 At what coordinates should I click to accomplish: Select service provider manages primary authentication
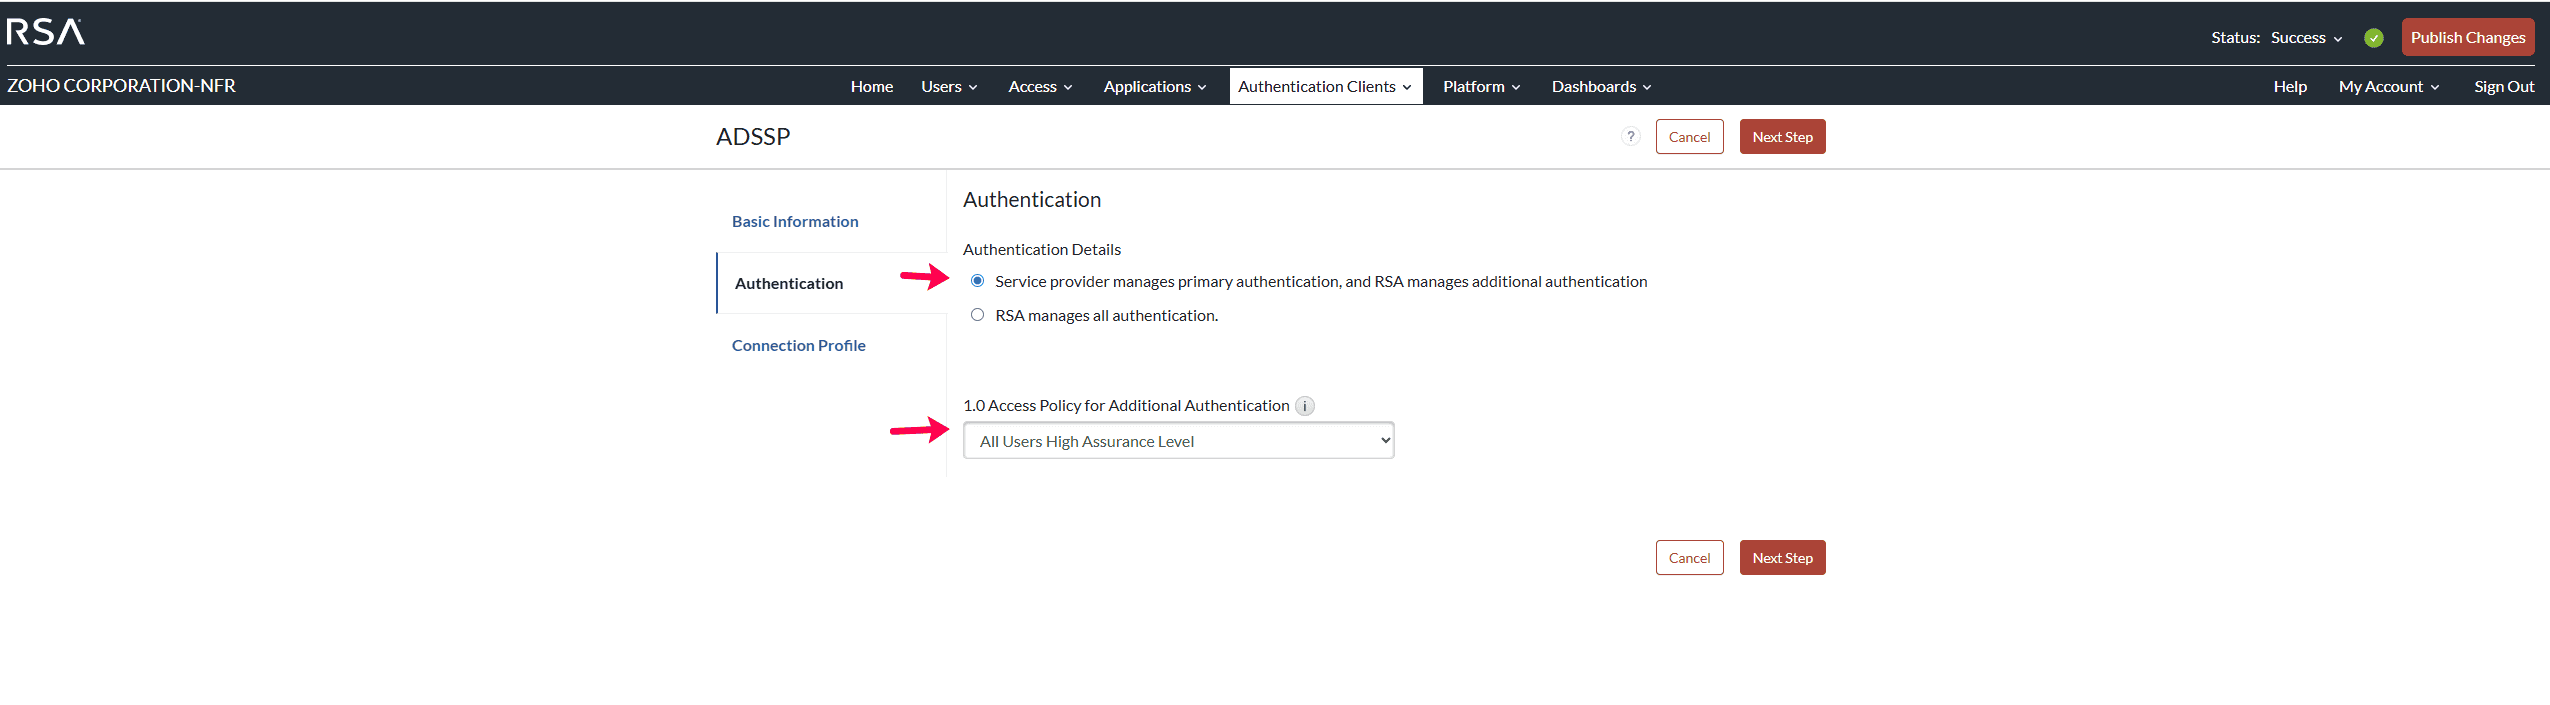[x=977, y=281]
